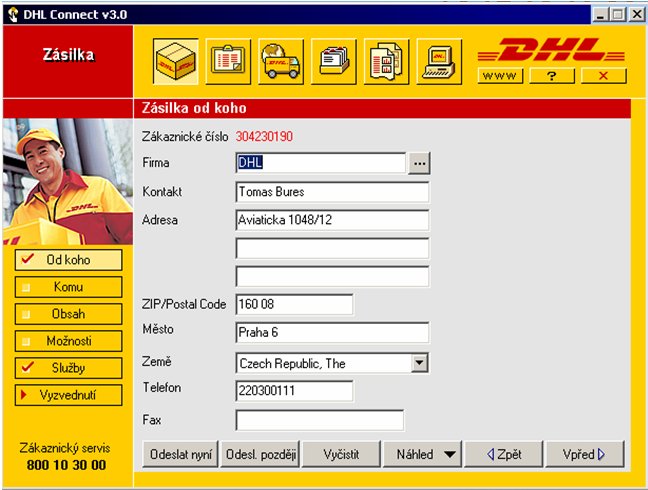
Task: Click the Vyčistit button
Action: click(x=341, y=454)
